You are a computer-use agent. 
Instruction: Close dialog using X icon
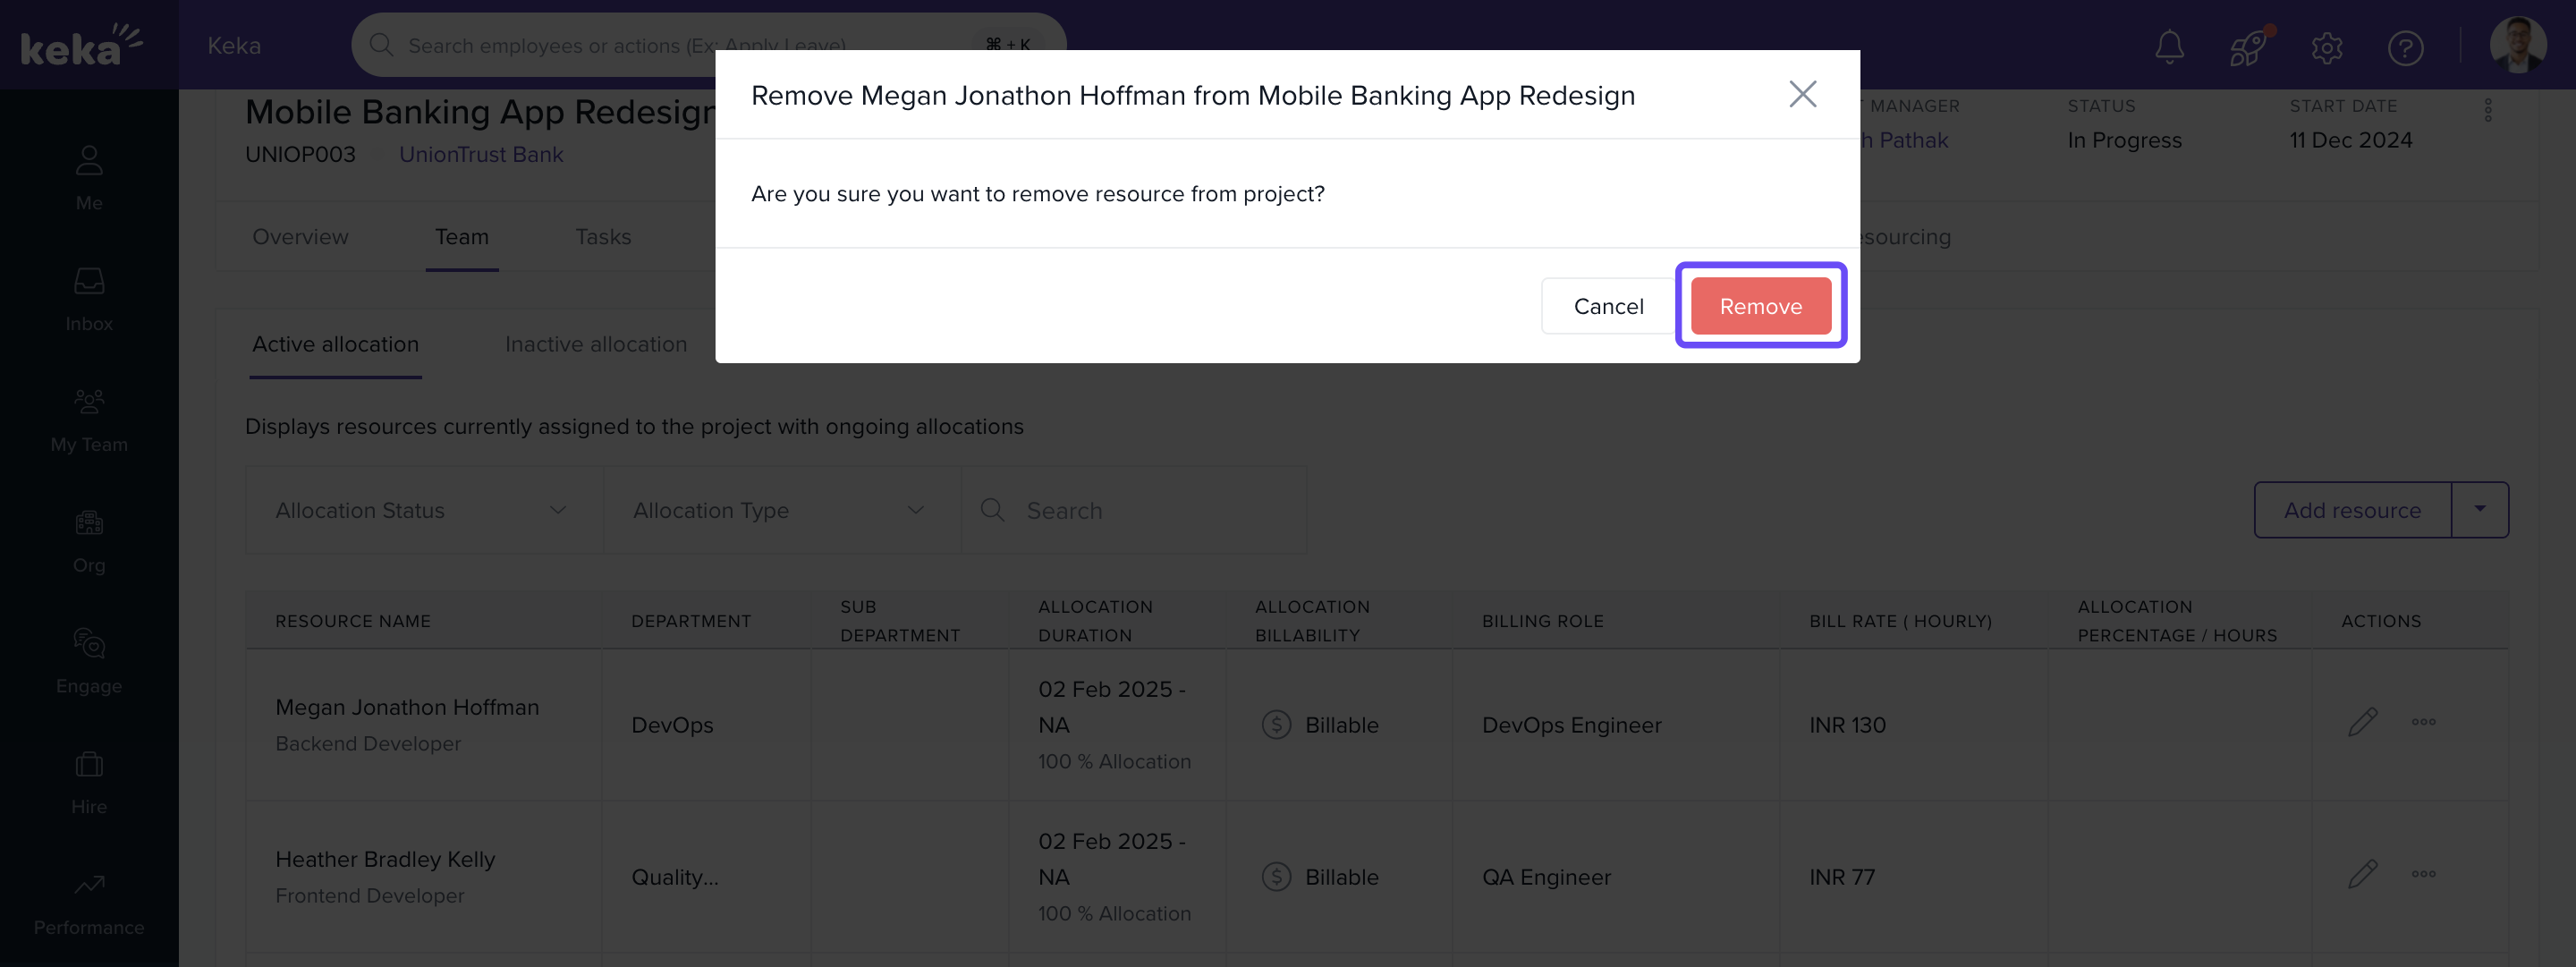point(1802,94)
